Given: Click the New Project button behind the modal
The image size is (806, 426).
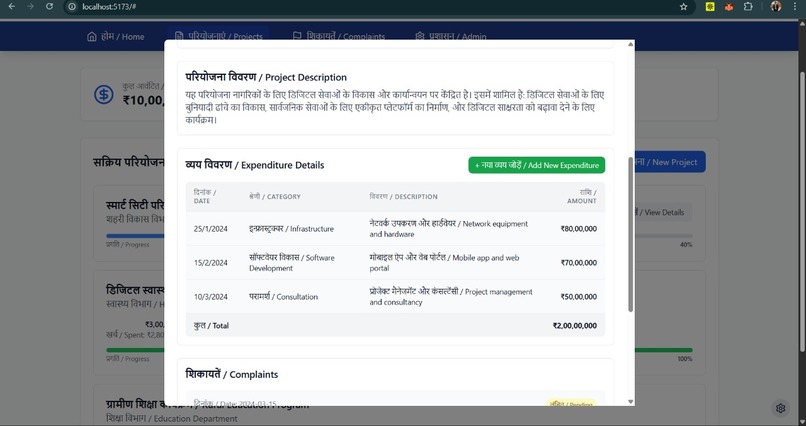Looking at the screenshot, I should [x=670, y=162].
